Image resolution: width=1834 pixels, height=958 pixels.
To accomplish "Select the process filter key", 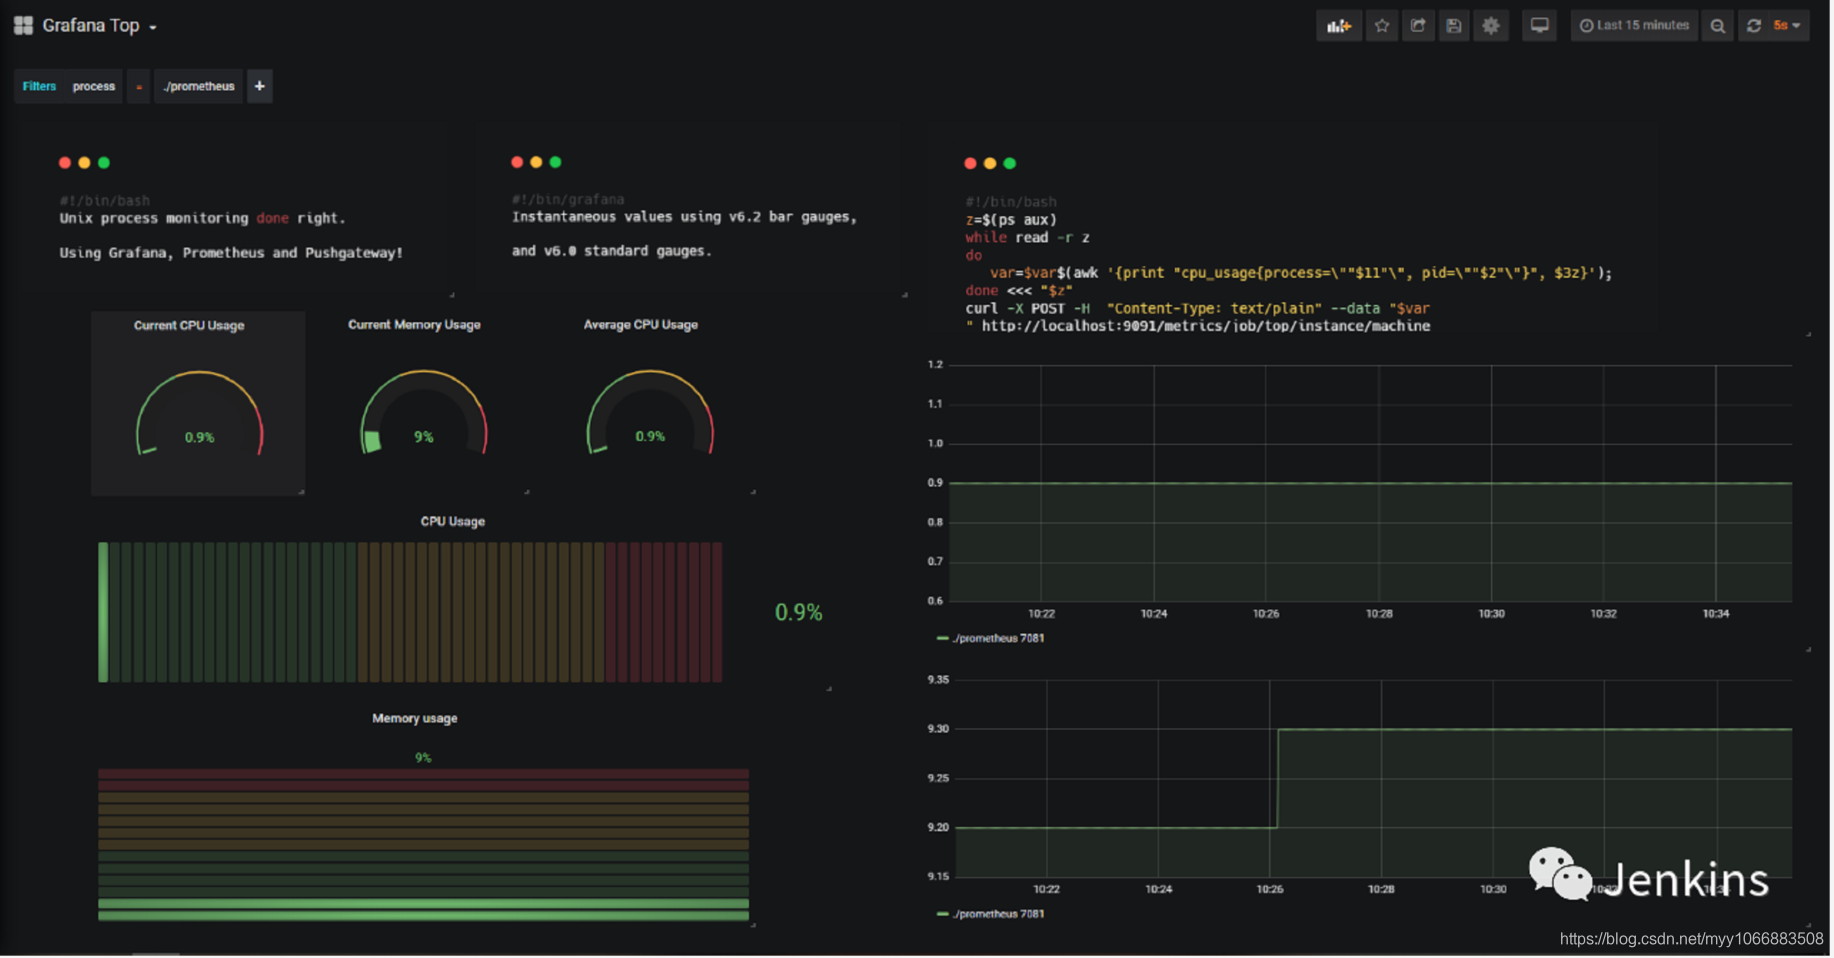I will click(x=94, y=86).
